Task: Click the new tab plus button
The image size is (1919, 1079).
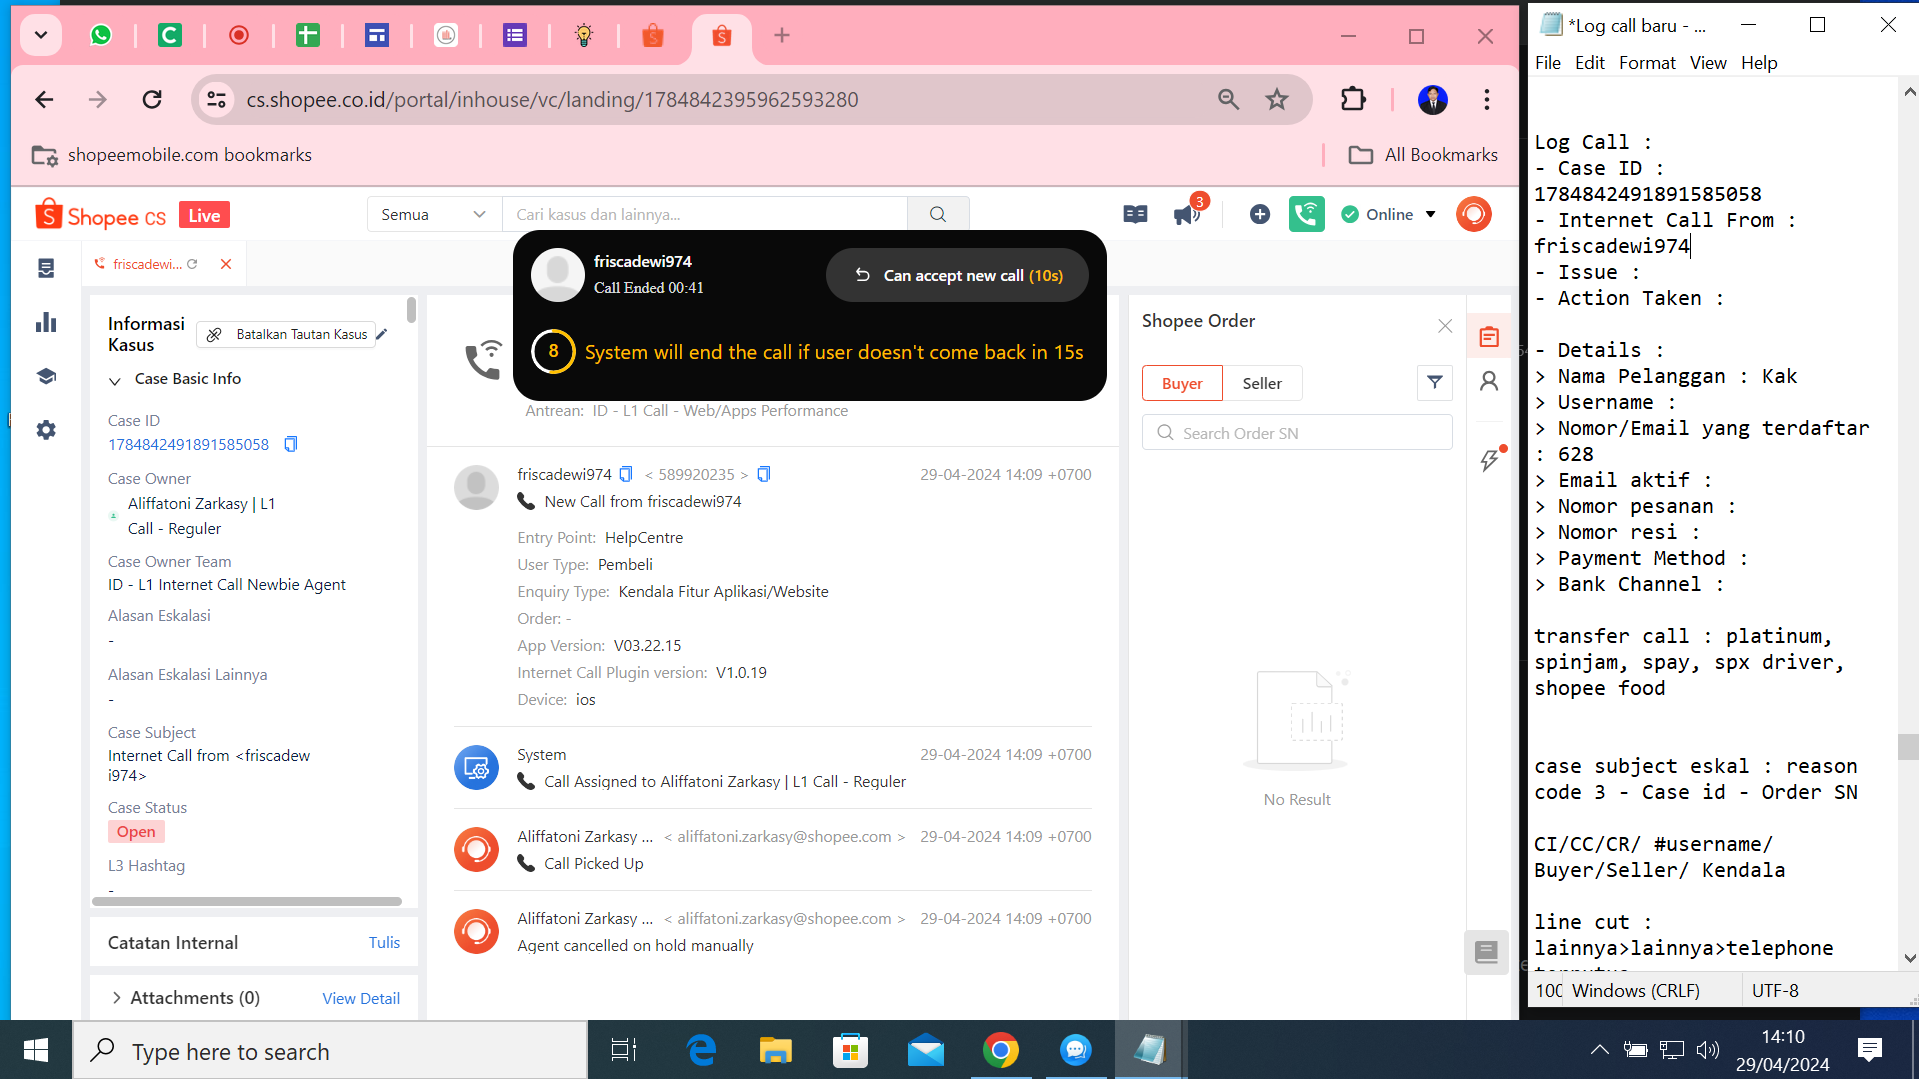Action: 782,36
